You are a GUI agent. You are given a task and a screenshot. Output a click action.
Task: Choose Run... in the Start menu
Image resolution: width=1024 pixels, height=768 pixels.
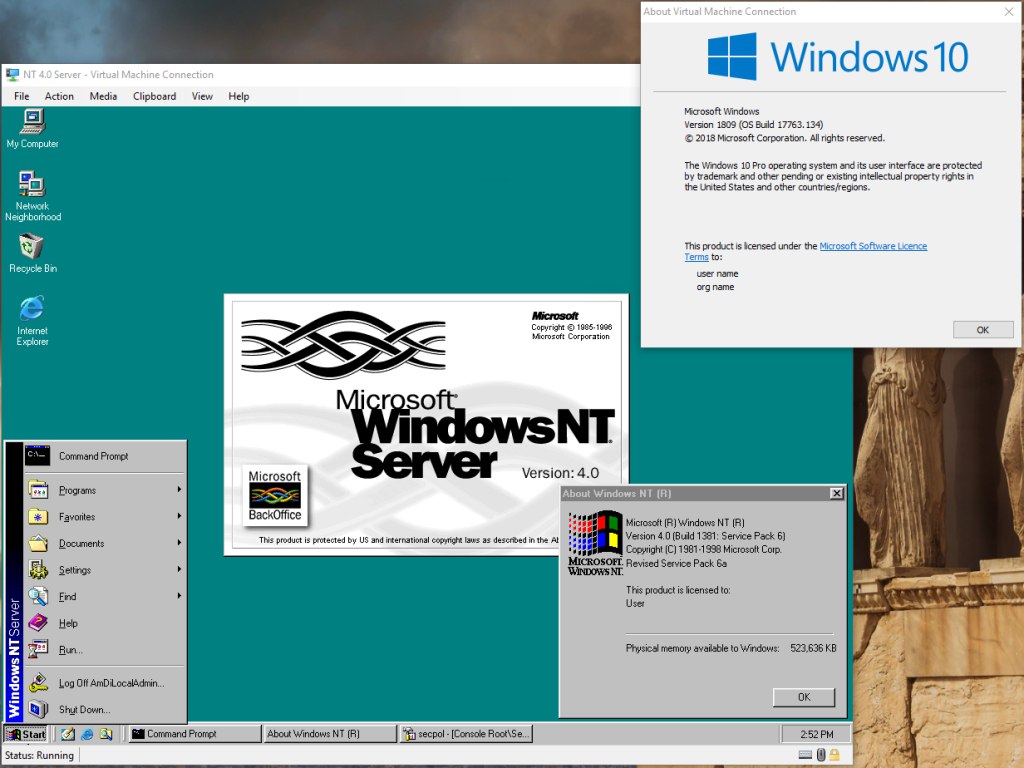pos(104,650)
